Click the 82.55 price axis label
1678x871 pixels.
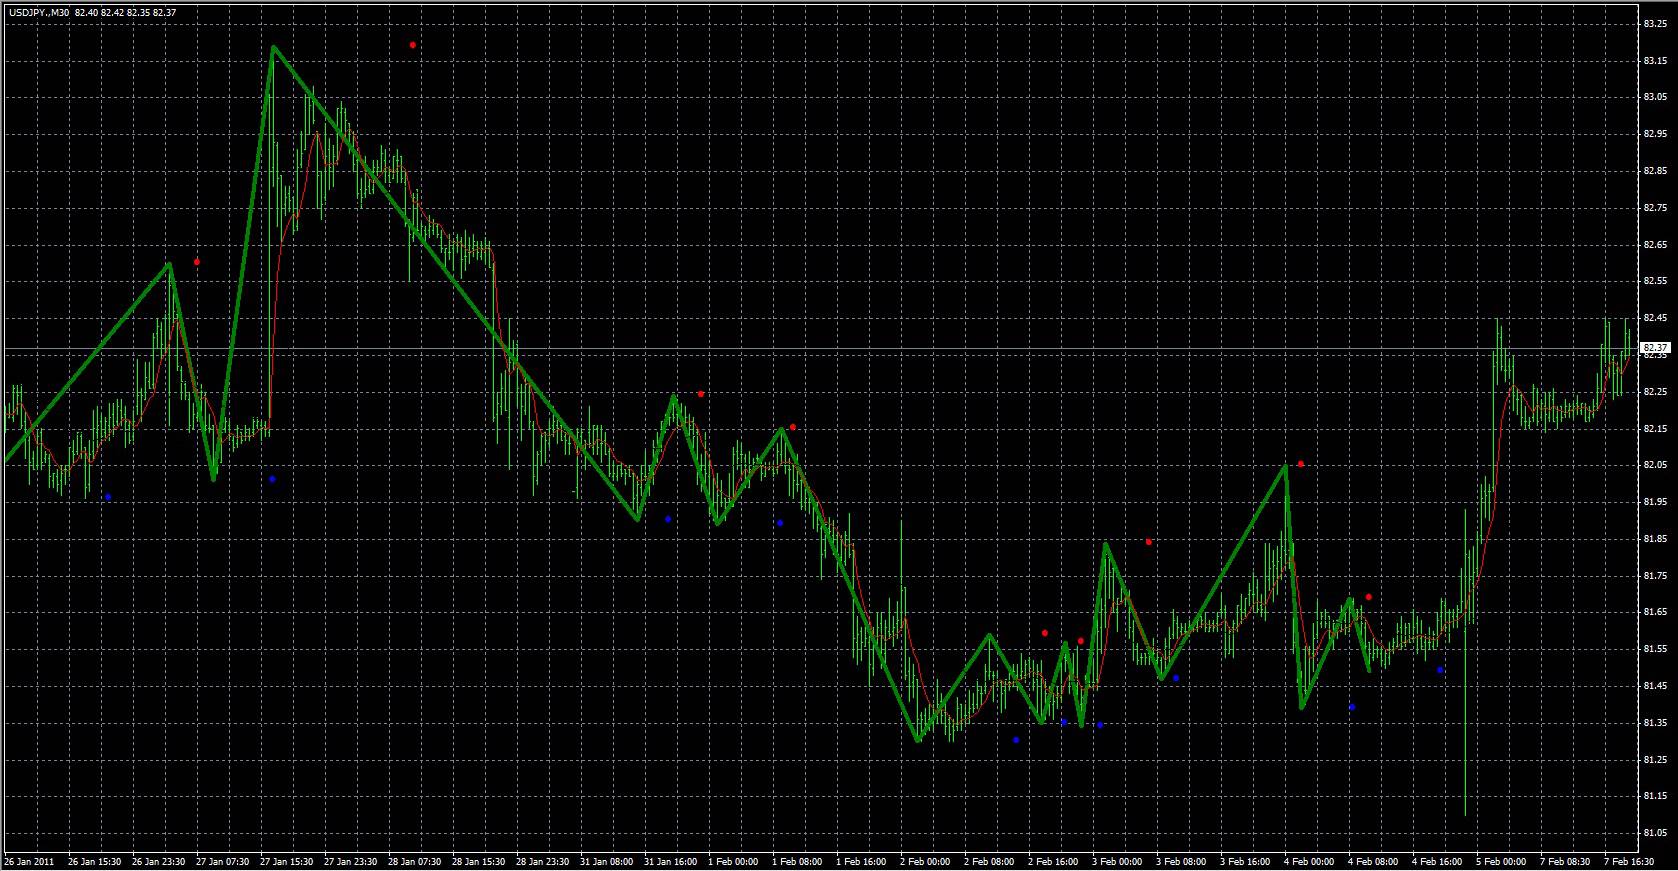1654,281
